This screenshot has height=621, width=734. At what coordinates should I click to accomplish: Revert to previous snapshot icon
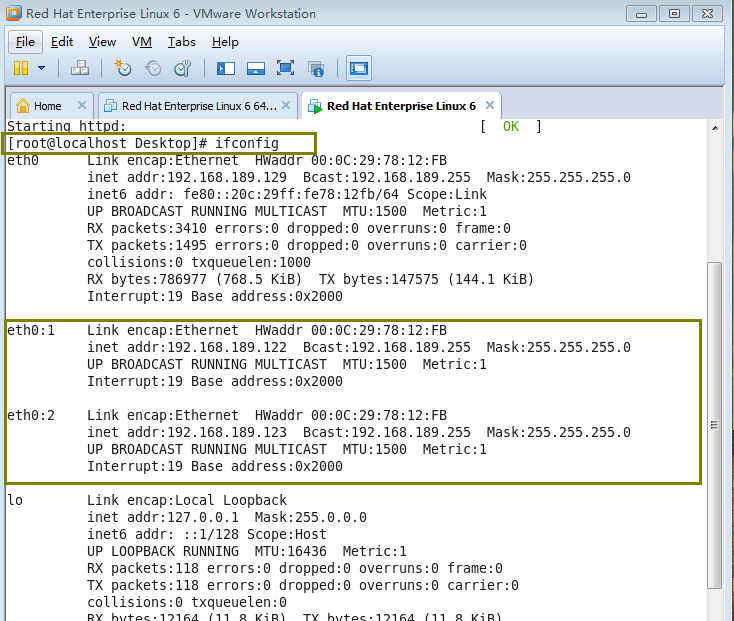(x=153, y=68)
